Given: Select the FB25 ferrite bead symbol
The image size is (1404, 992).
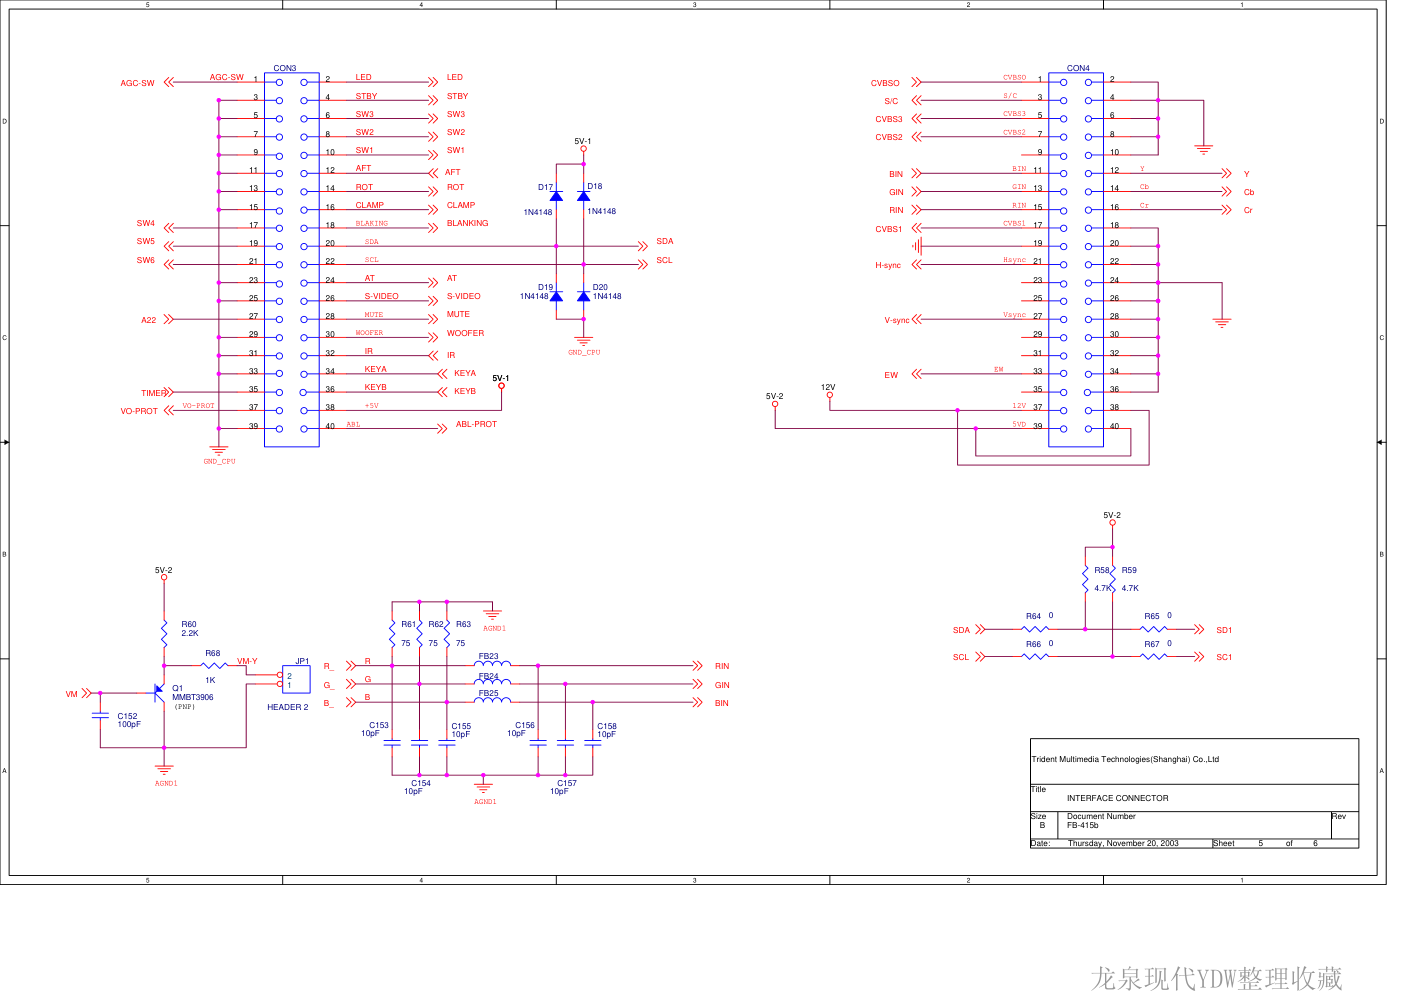Looking at the screenshot, I should point(492,701).
